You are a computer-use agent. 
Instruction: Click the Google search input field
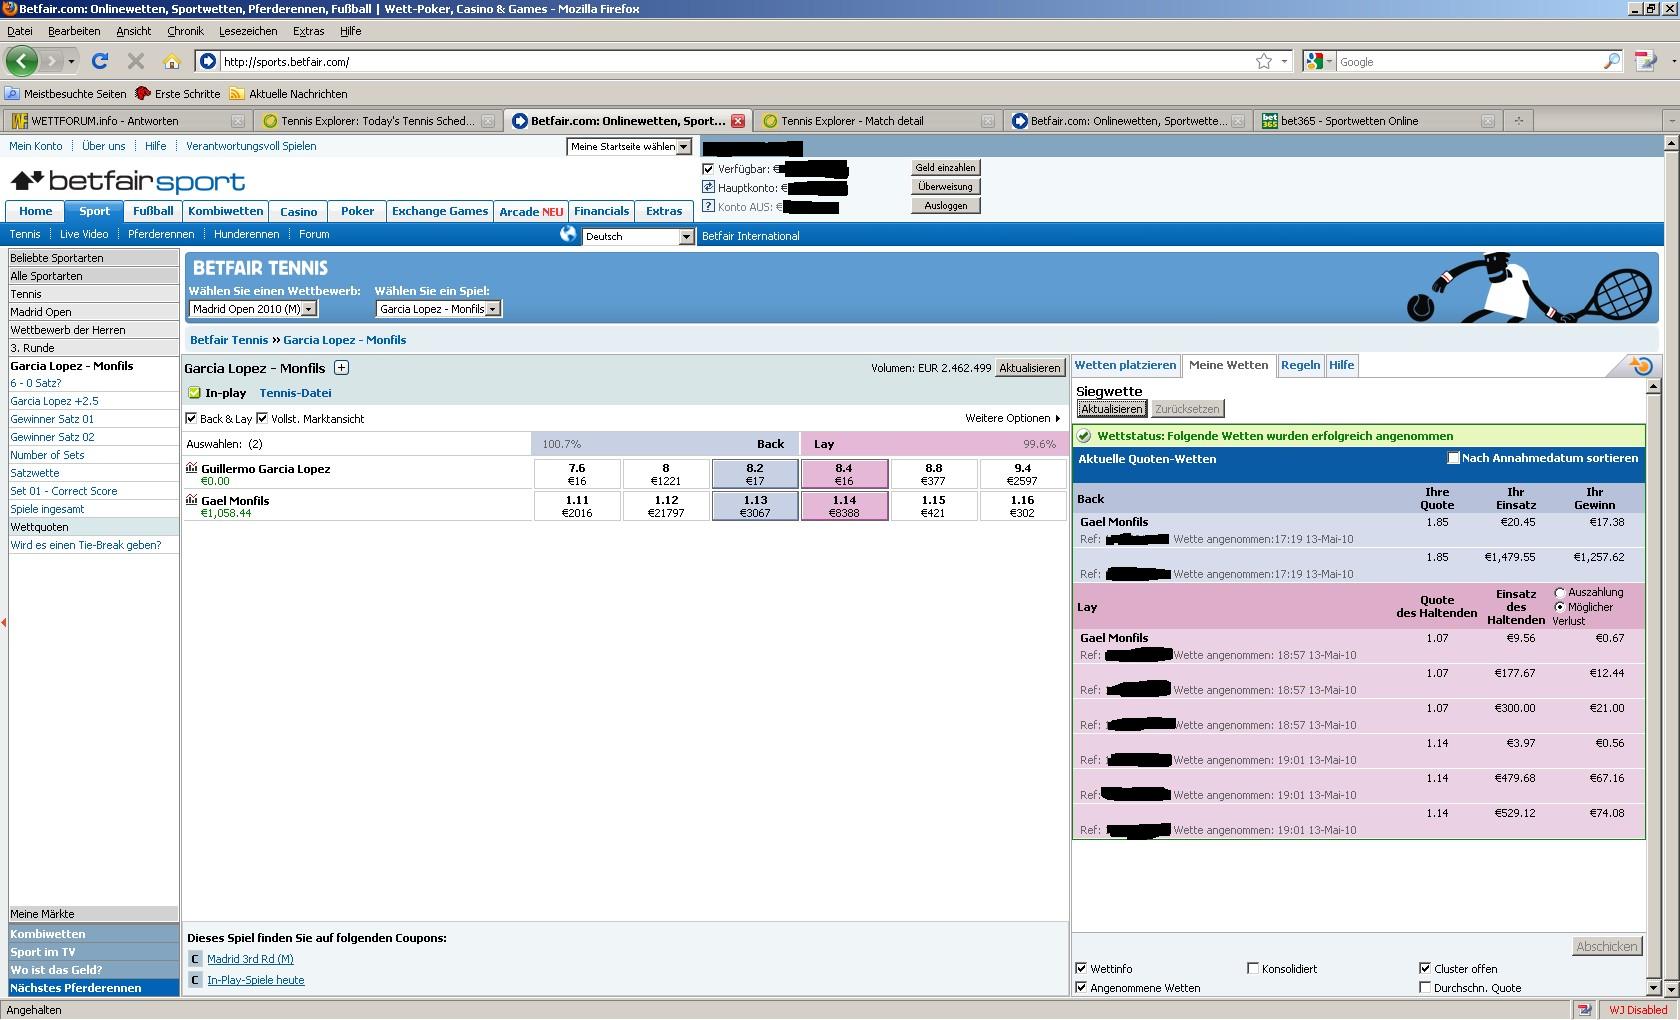pyautogui.click(x=1468, y=61)
